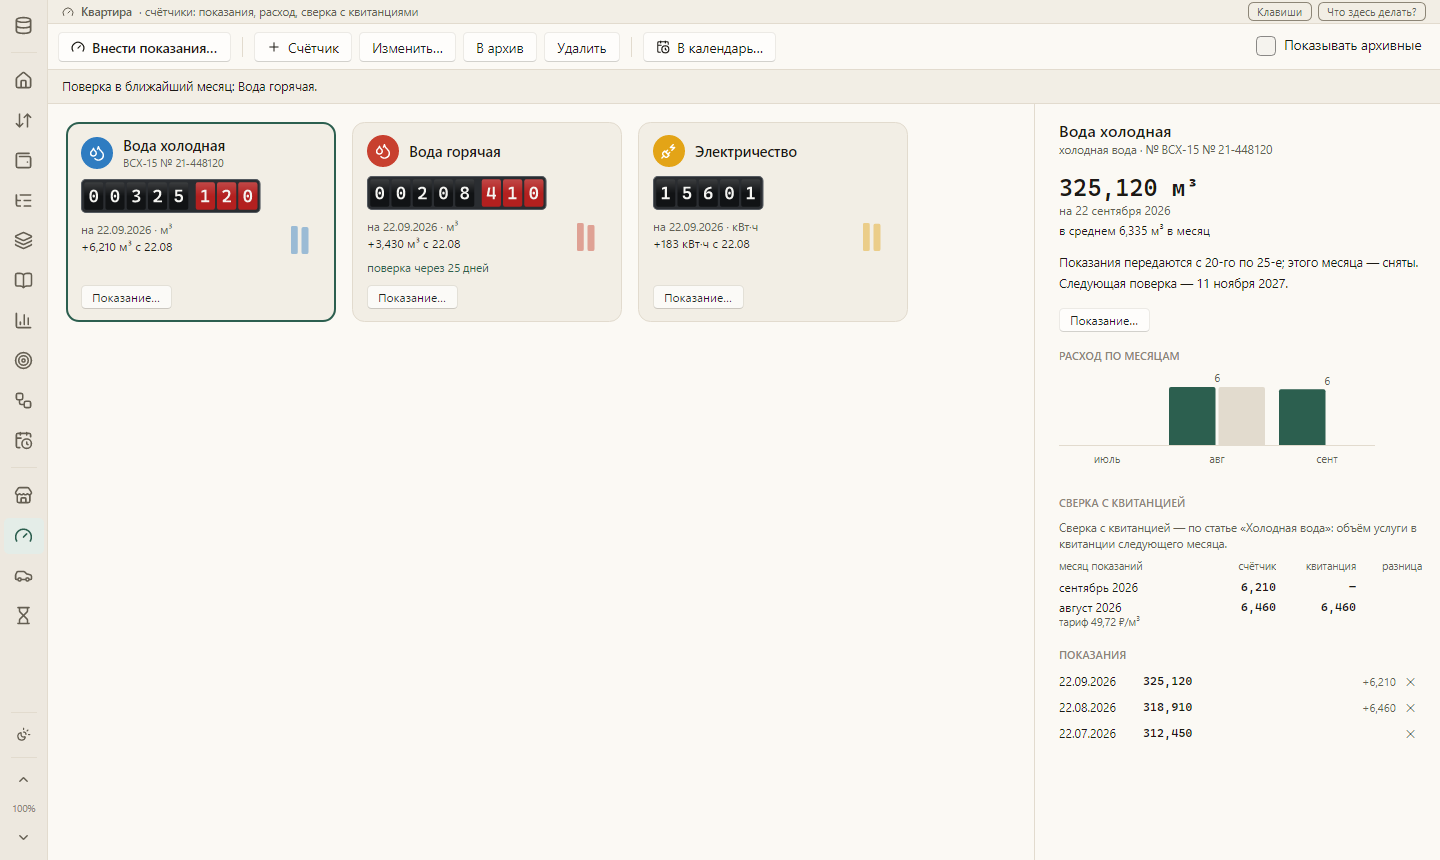The width and height of the screenshot is (1440, 860).
Task: Open the 'Клавиши' shortcuts help
Action: (1280, 12)
